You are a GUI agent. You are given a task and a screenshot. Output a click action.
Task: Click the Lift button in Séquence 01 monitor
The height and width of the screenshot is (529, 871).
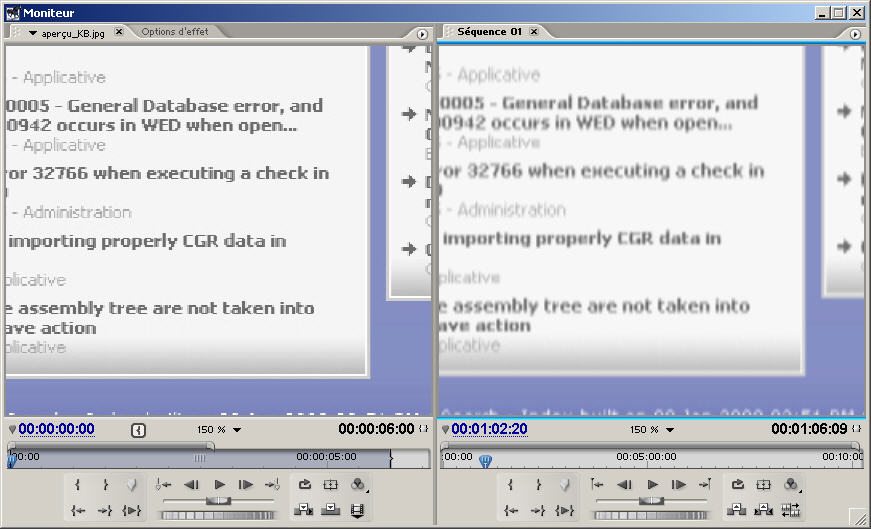pos(737,510)
